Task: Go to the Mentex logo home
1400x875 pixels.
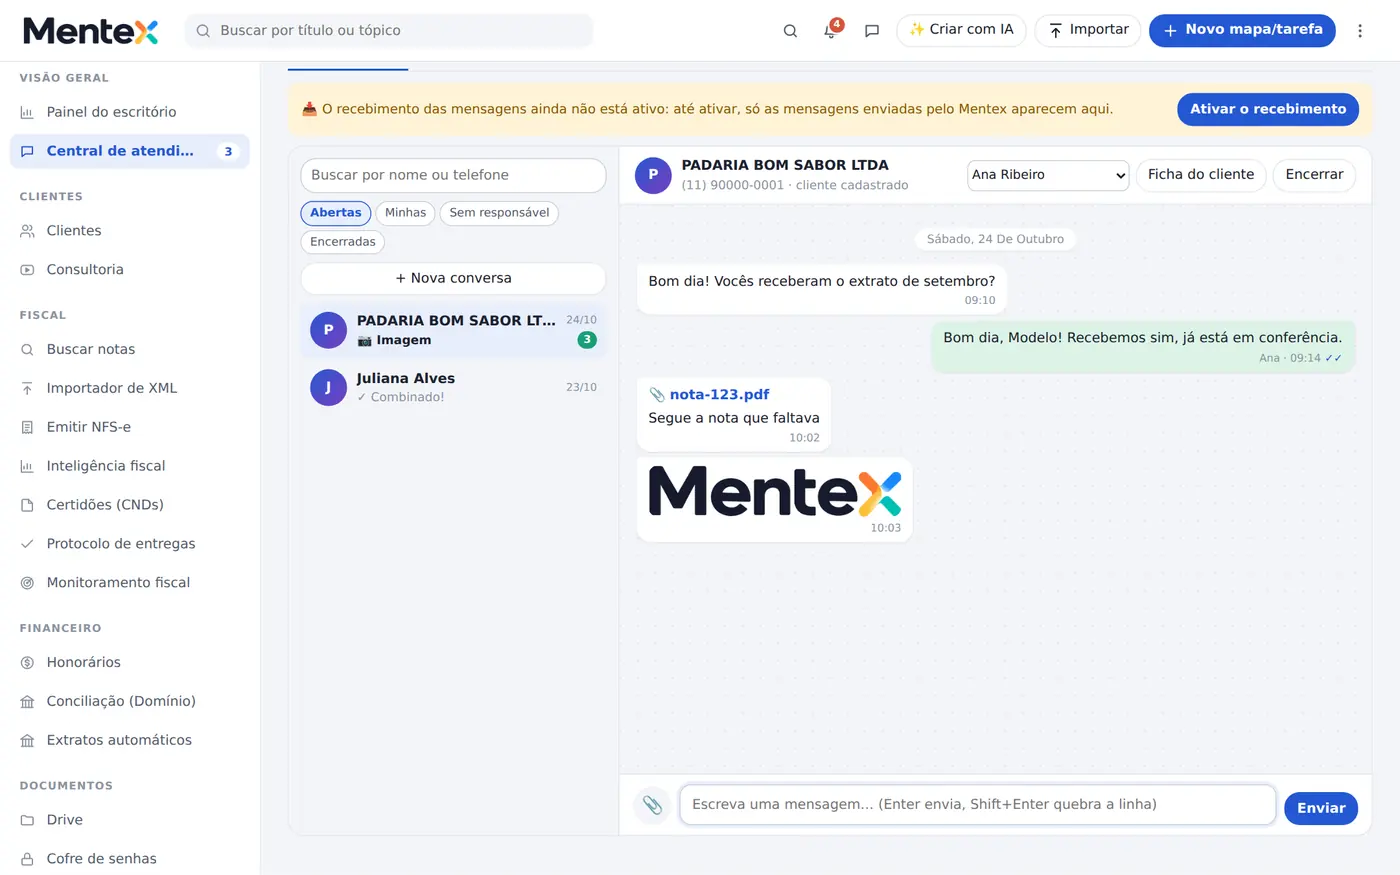Action: 91,31
